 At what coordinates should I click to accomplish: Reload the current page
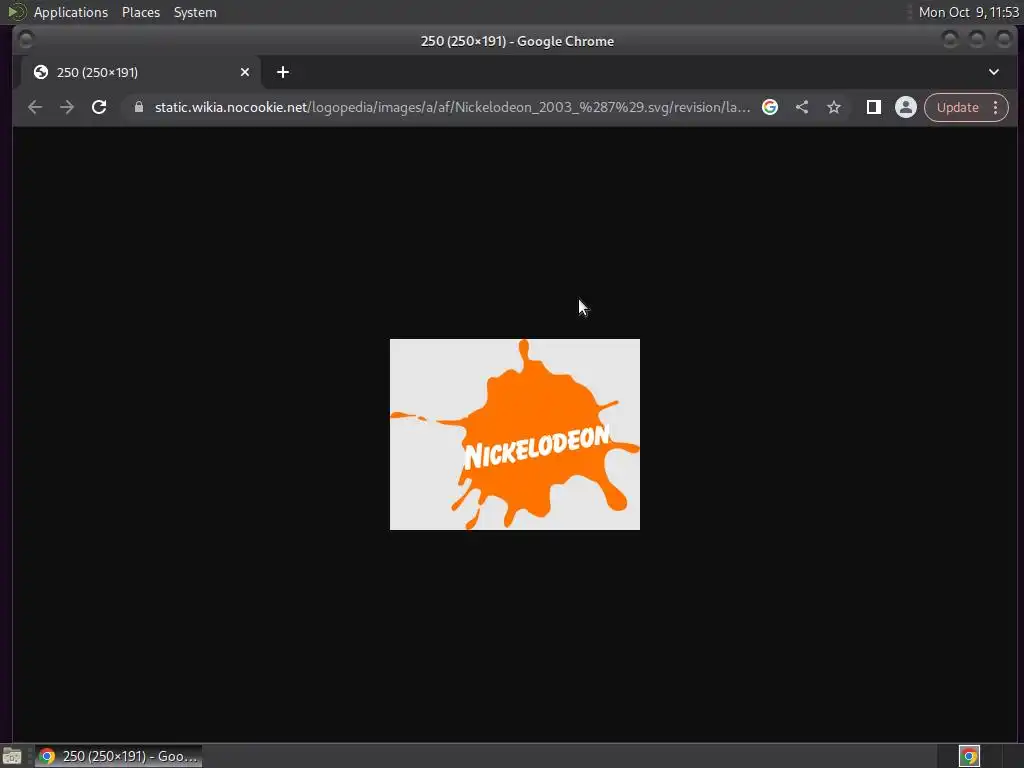pos(99,107)
